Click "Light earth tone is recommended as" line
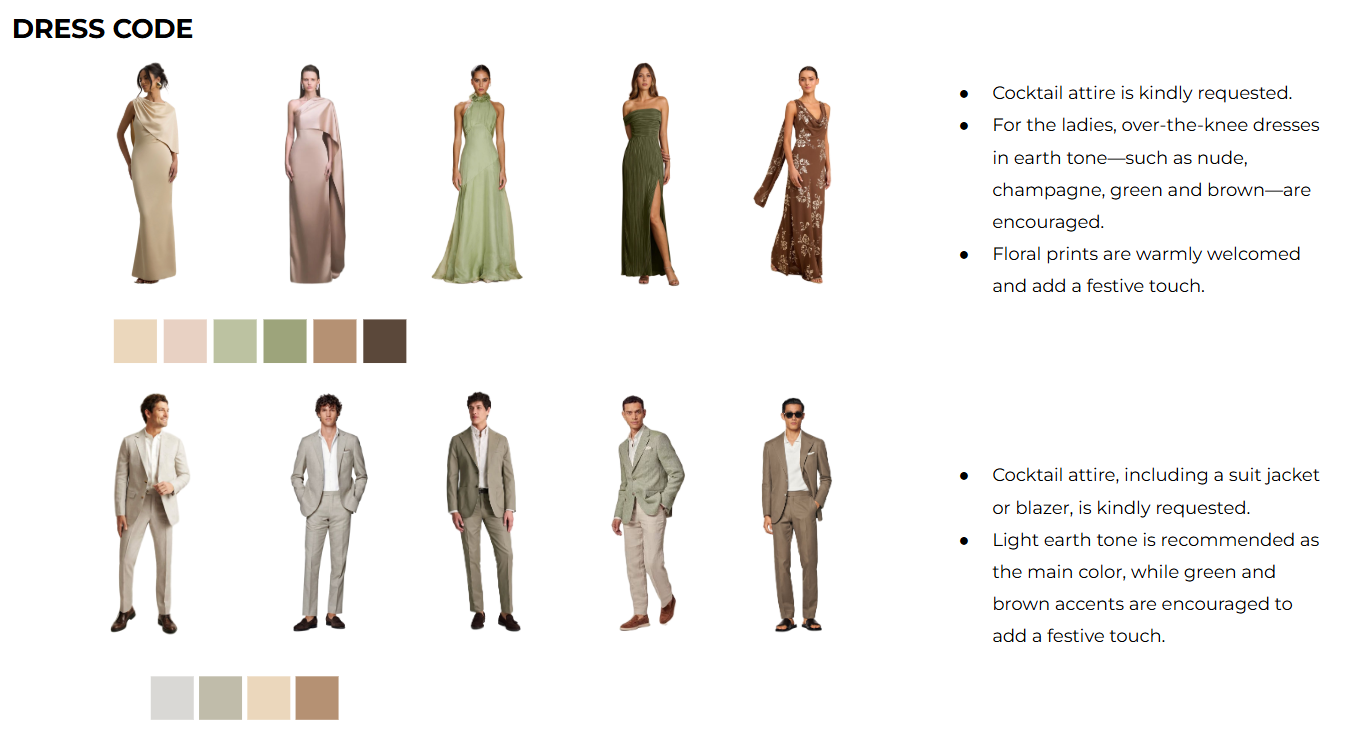Screen dimensions: 1363x744 pos(1156,540)
